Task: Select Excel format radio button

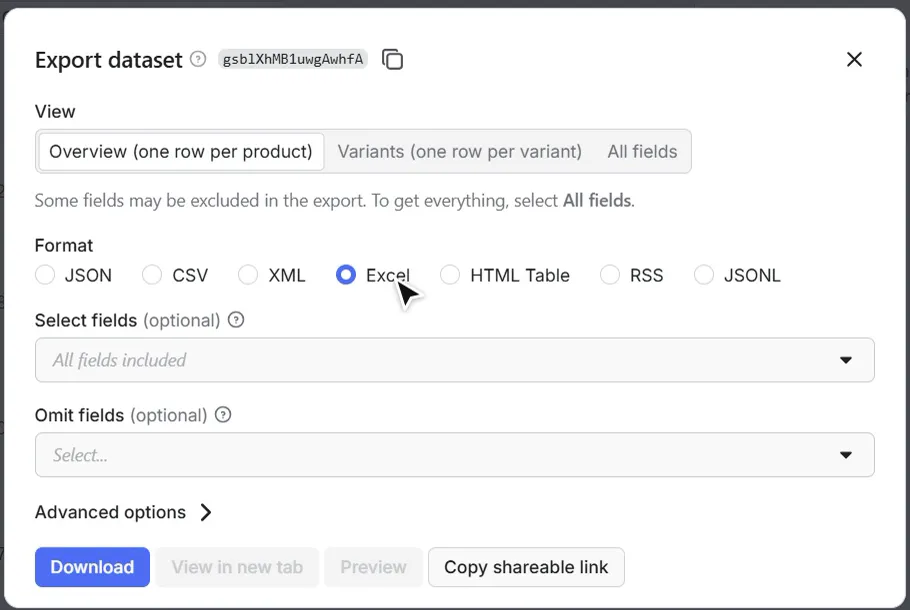Action: (x=346, y=275)
